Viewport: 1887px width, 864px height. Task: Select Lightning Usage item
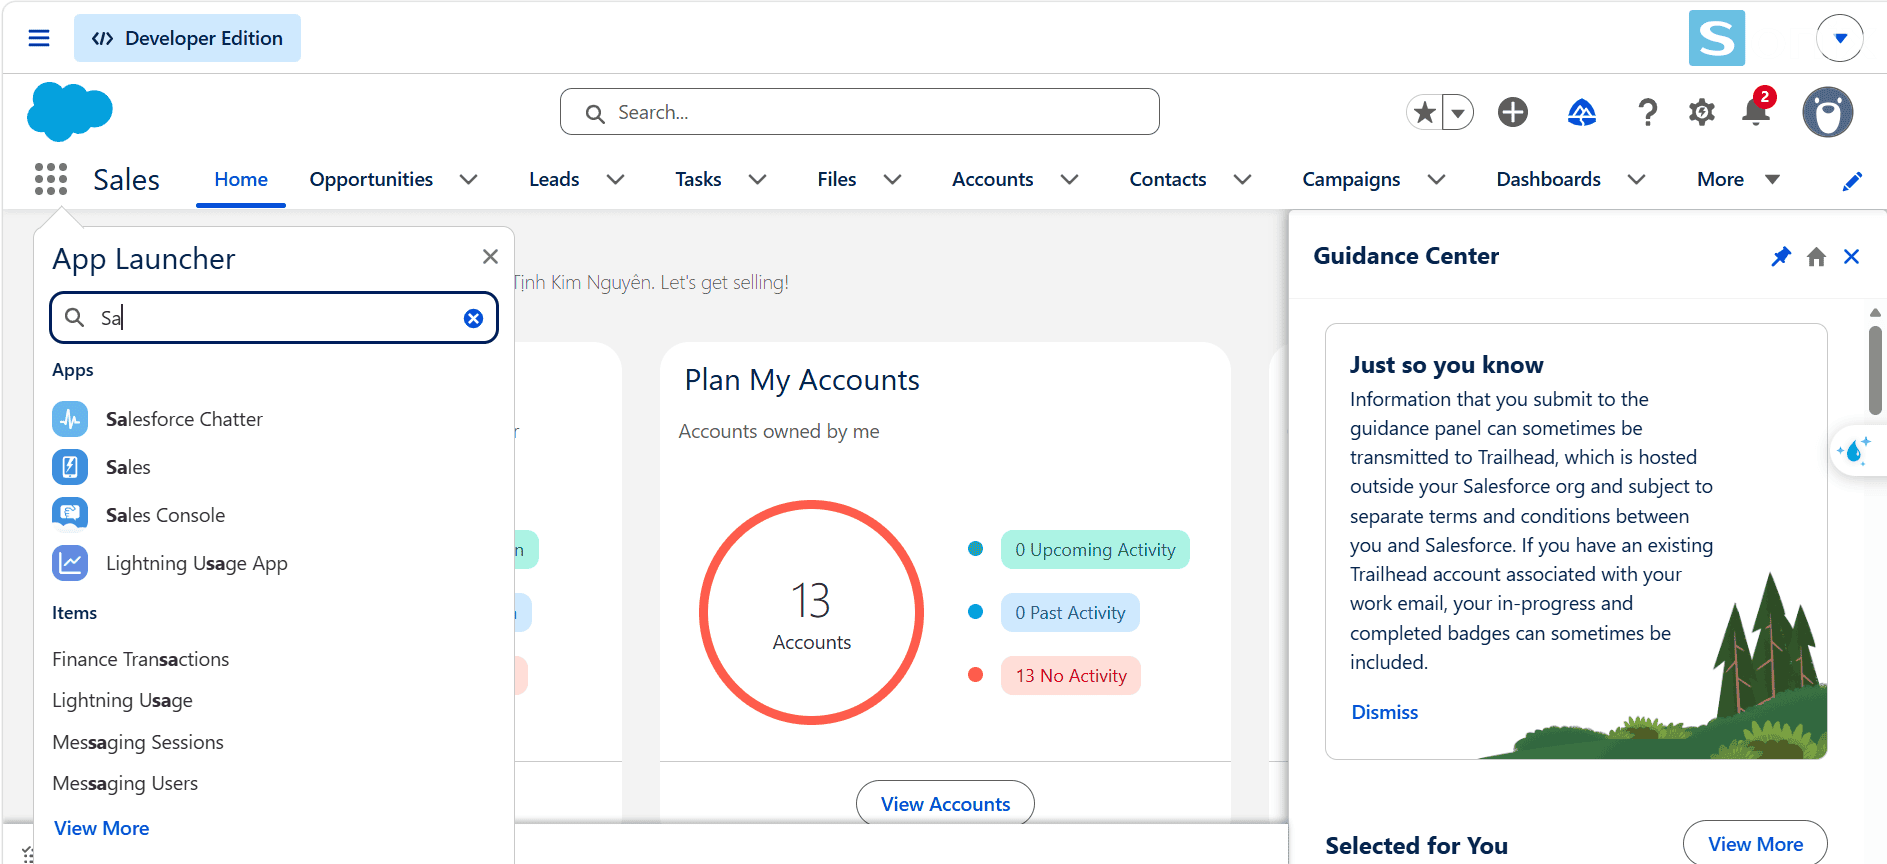click(122, 701)
